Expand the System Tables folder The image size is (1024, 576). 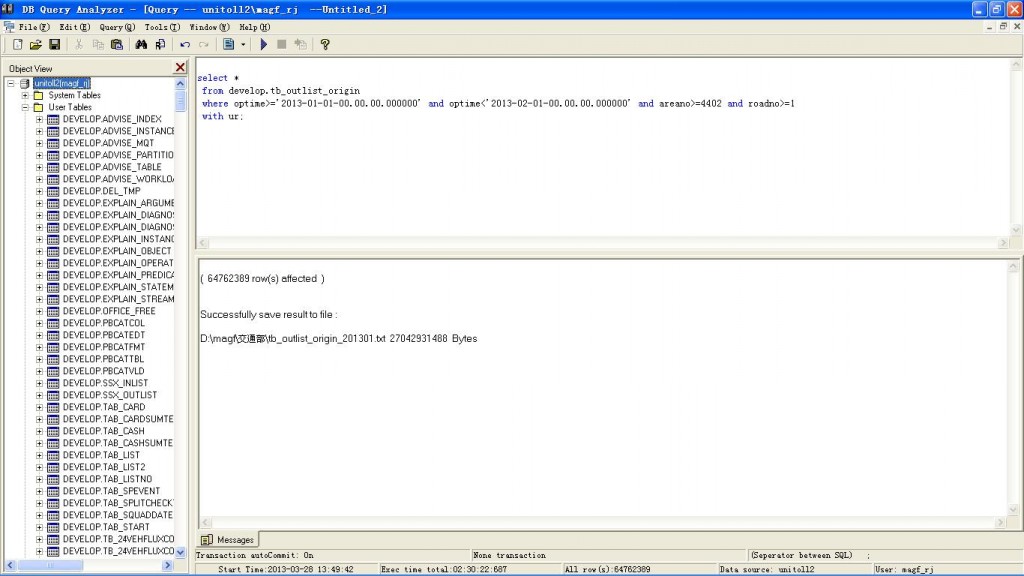tap(25, 95)
